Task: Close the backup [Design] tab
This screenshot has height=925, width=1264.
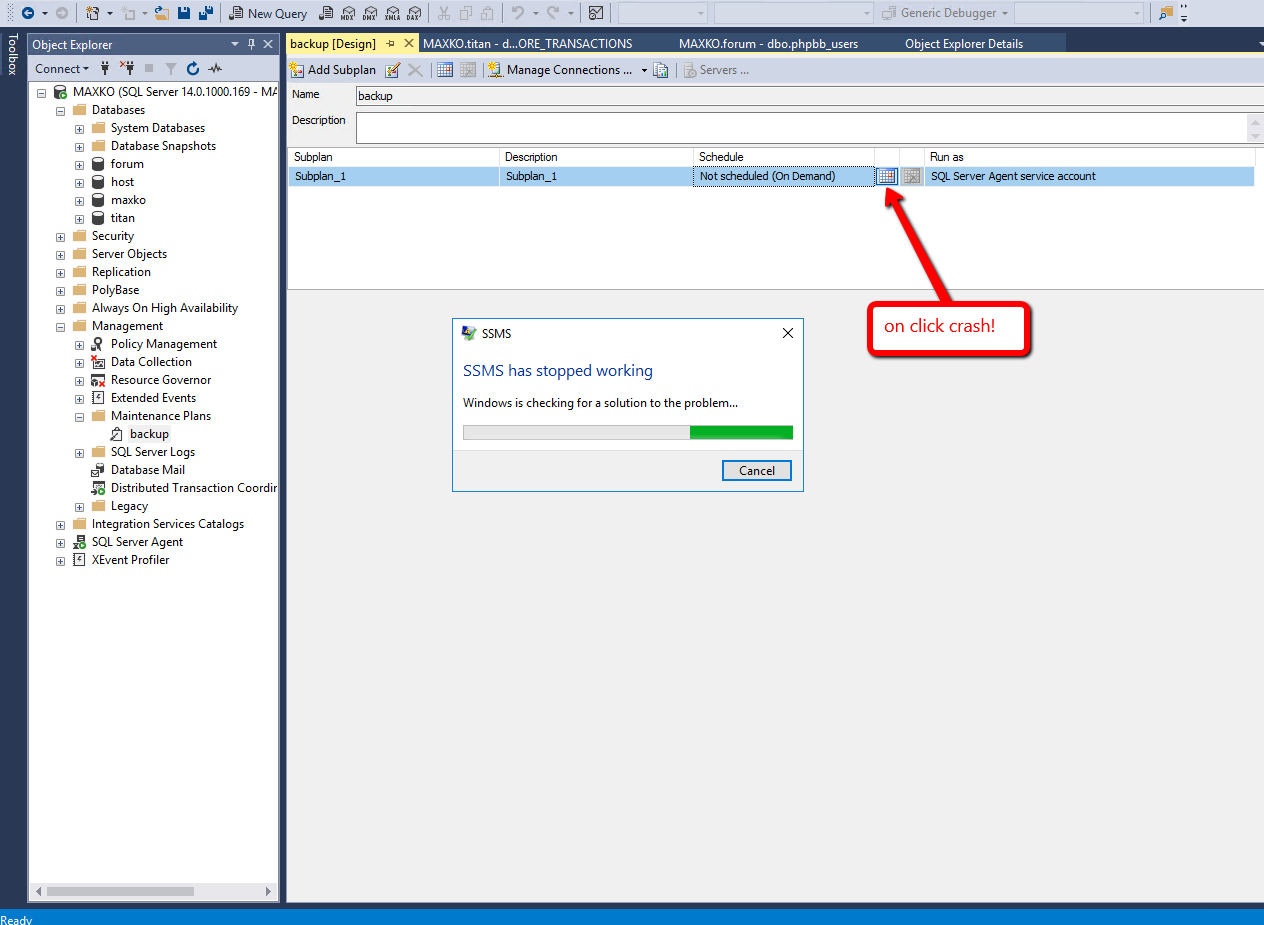Action: (x=409, y=44)
